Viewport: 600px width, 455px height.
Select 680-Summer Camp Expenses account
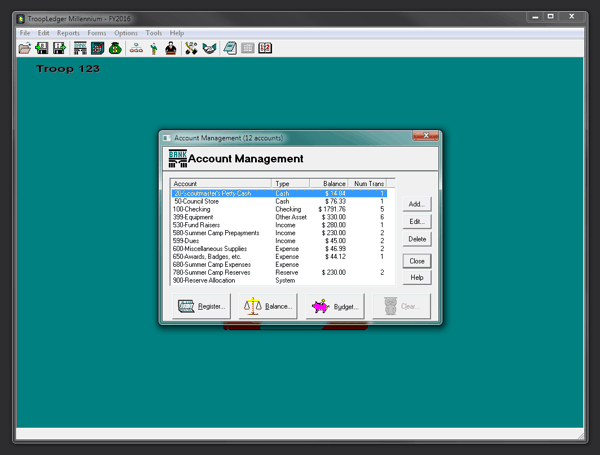click(x=279, y=264)
